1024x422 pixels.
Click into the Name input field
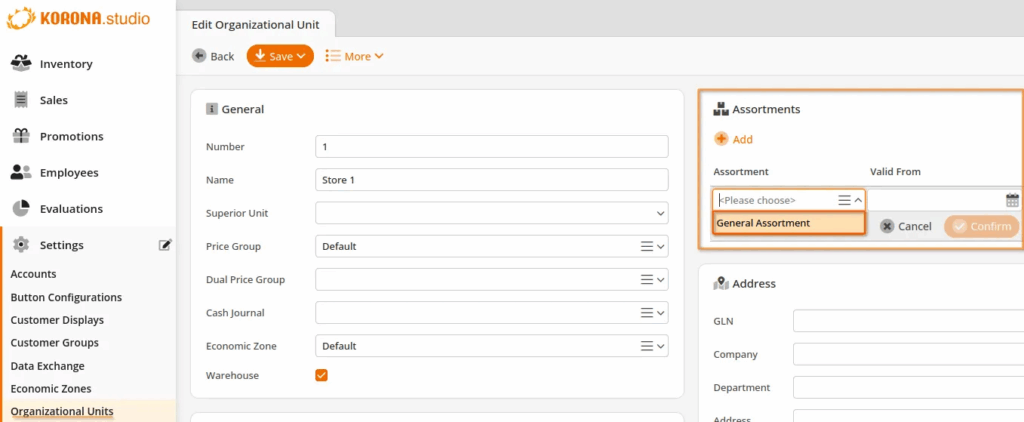pyautogui.click(x=492, y=180)
